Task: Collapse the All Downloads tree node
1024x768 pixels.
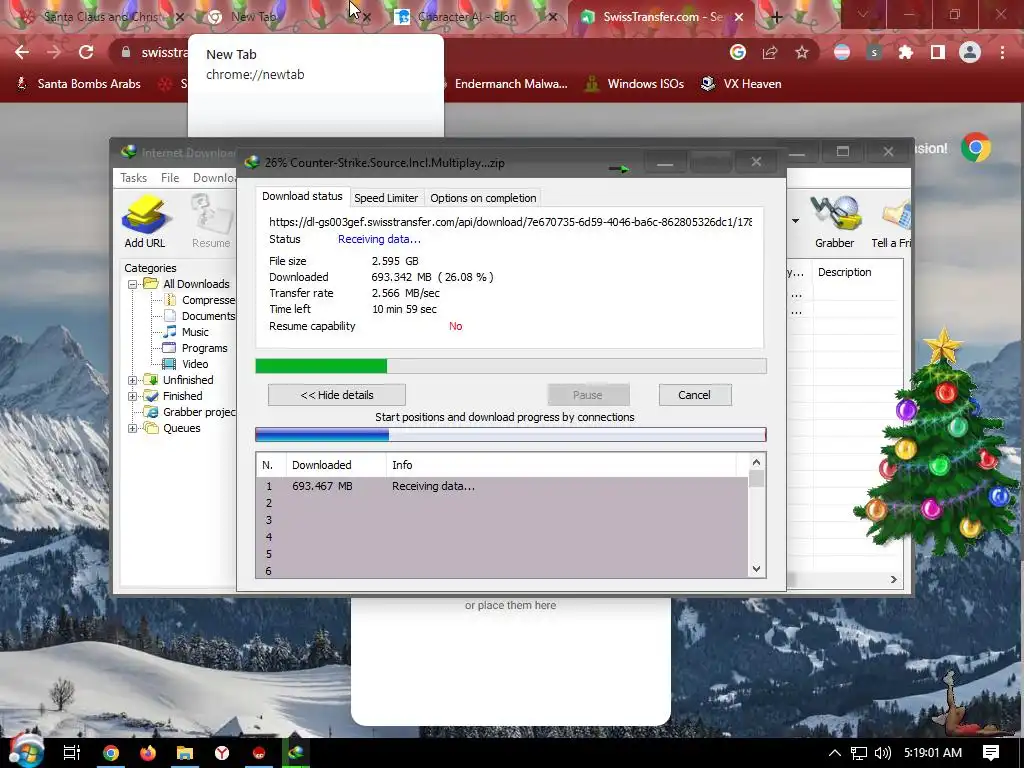Action: tap(133, 284)
